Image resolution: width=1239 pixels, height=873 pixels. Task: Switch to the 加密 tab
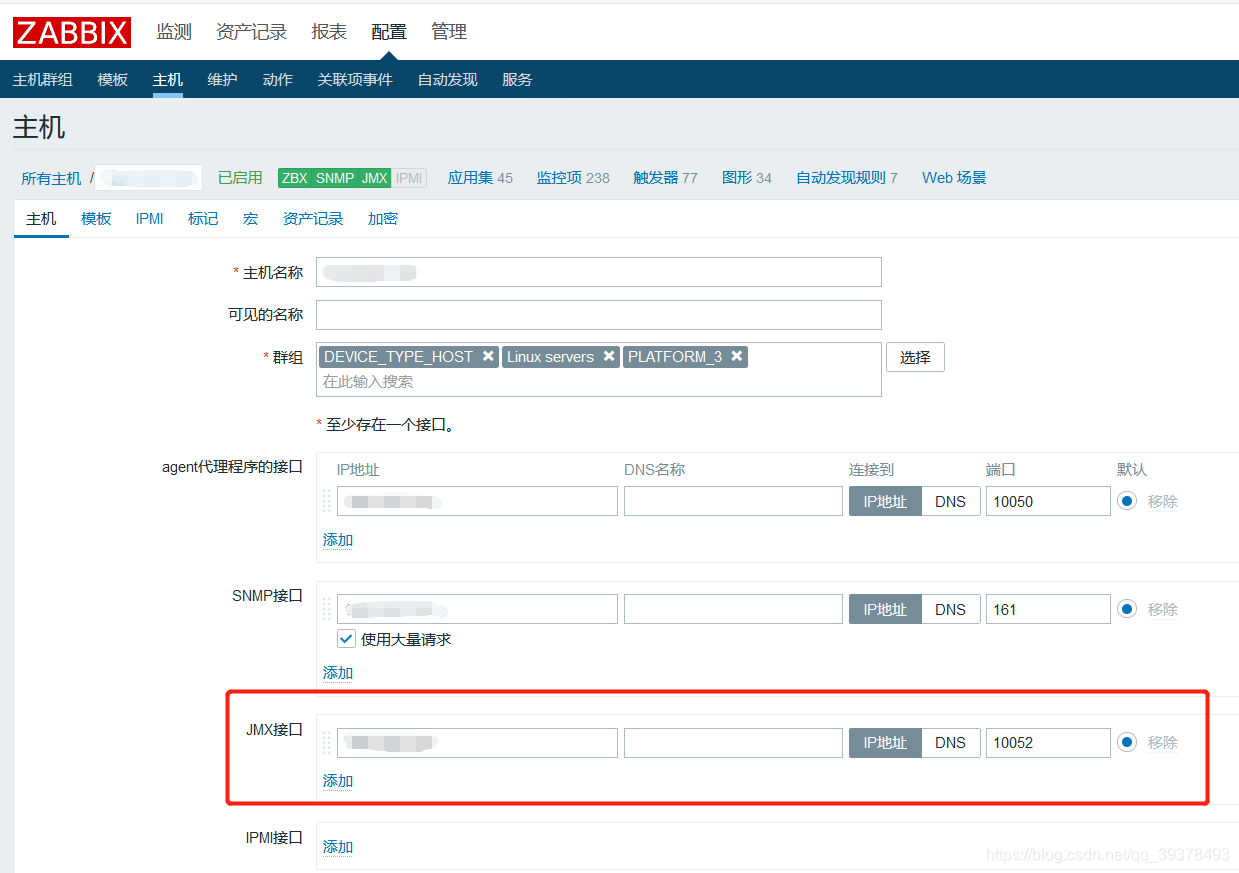[x=382, y=218]
